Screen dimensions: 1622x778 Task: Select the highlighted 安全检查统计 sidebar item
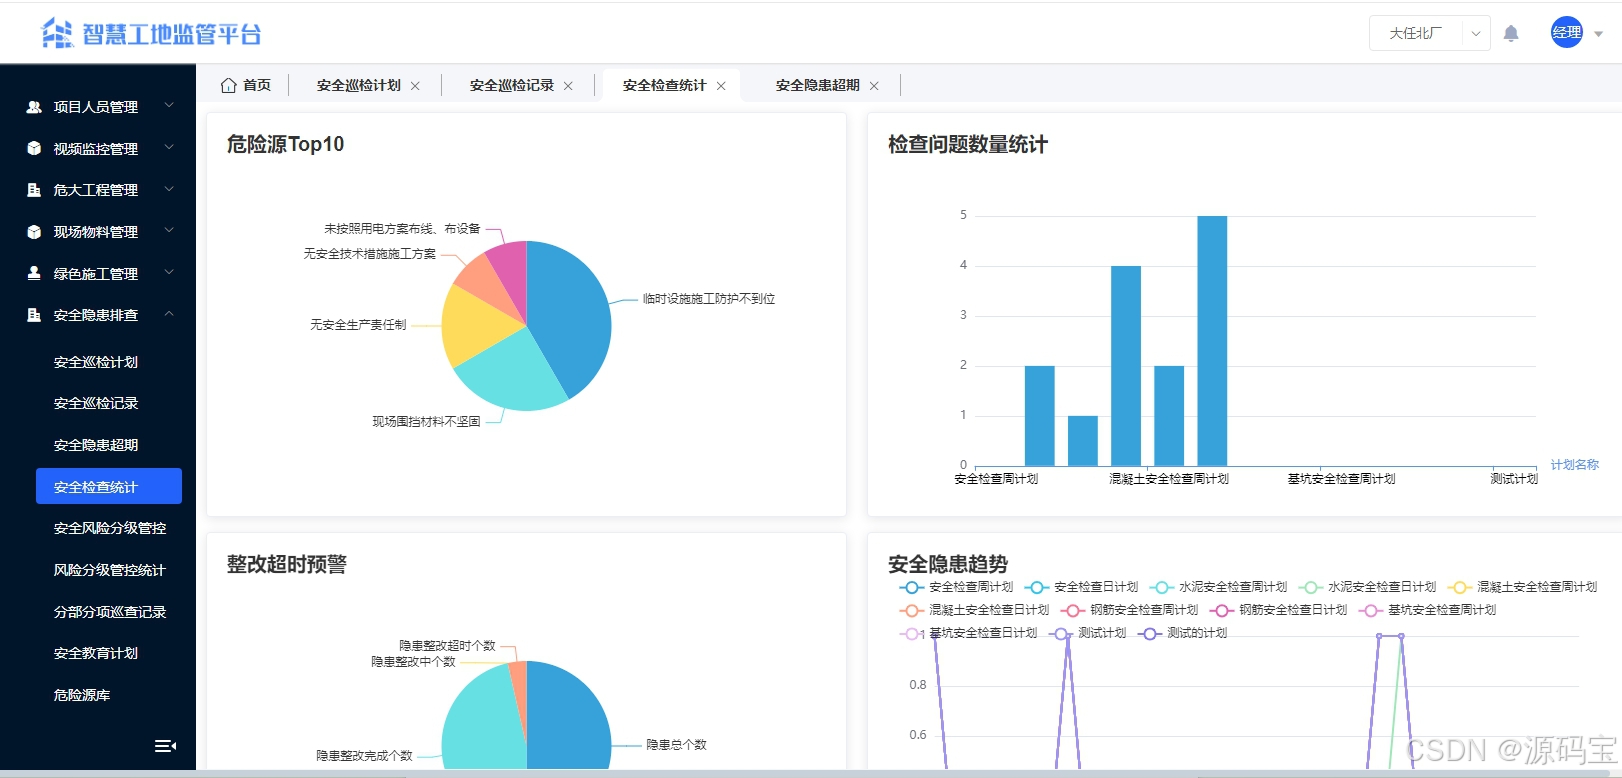[x=109, y=486]
